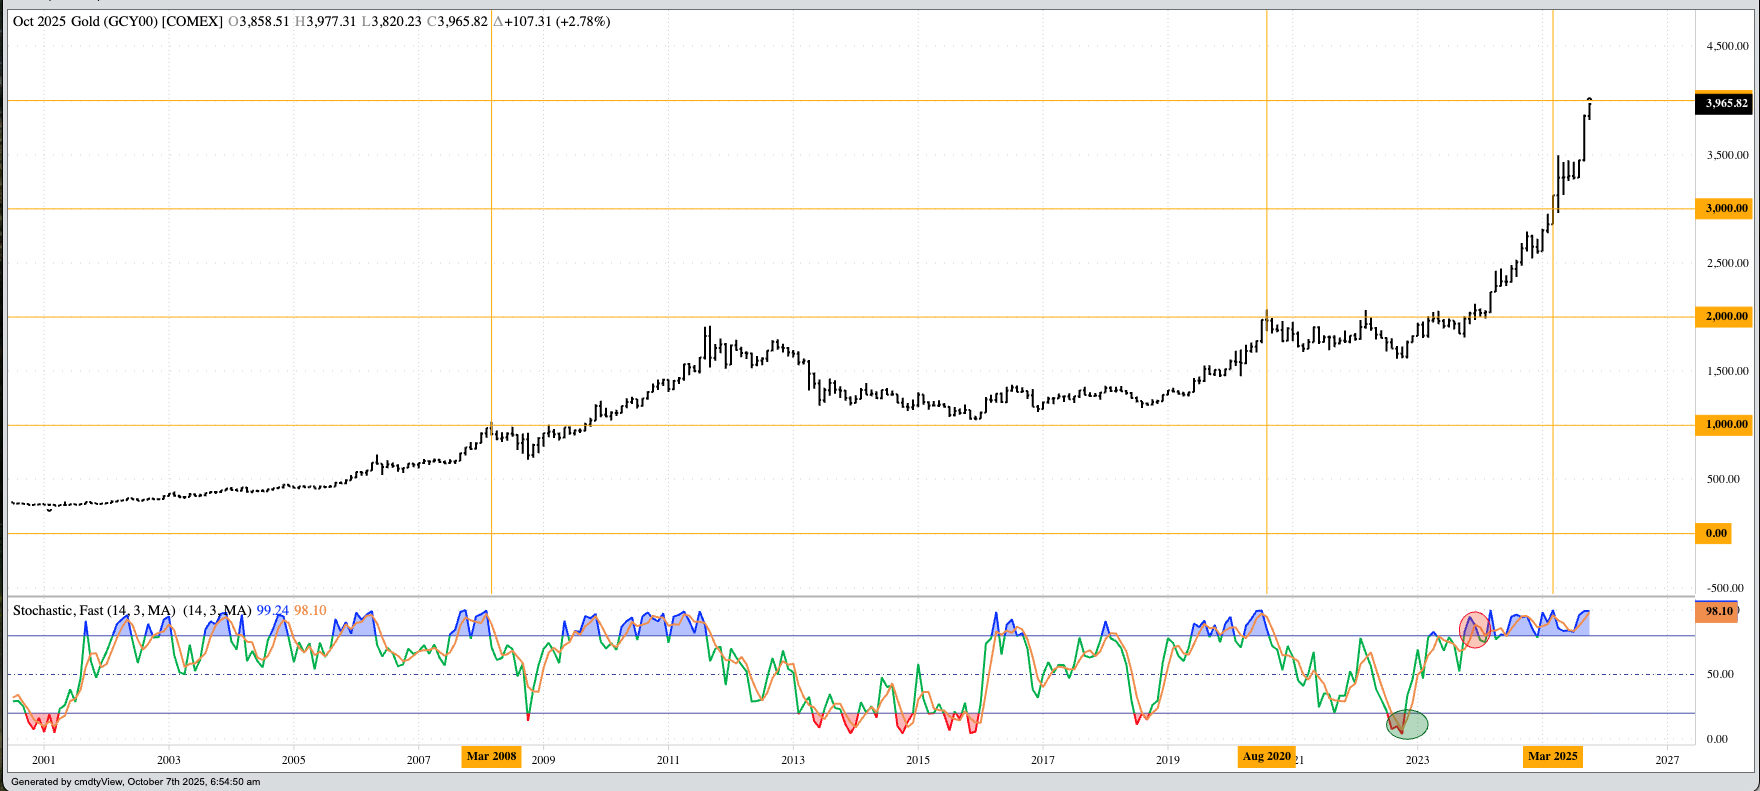The image size is (1760, 791).
Task: Click the Mar 2025 date marker
Action: point(1552,756)
